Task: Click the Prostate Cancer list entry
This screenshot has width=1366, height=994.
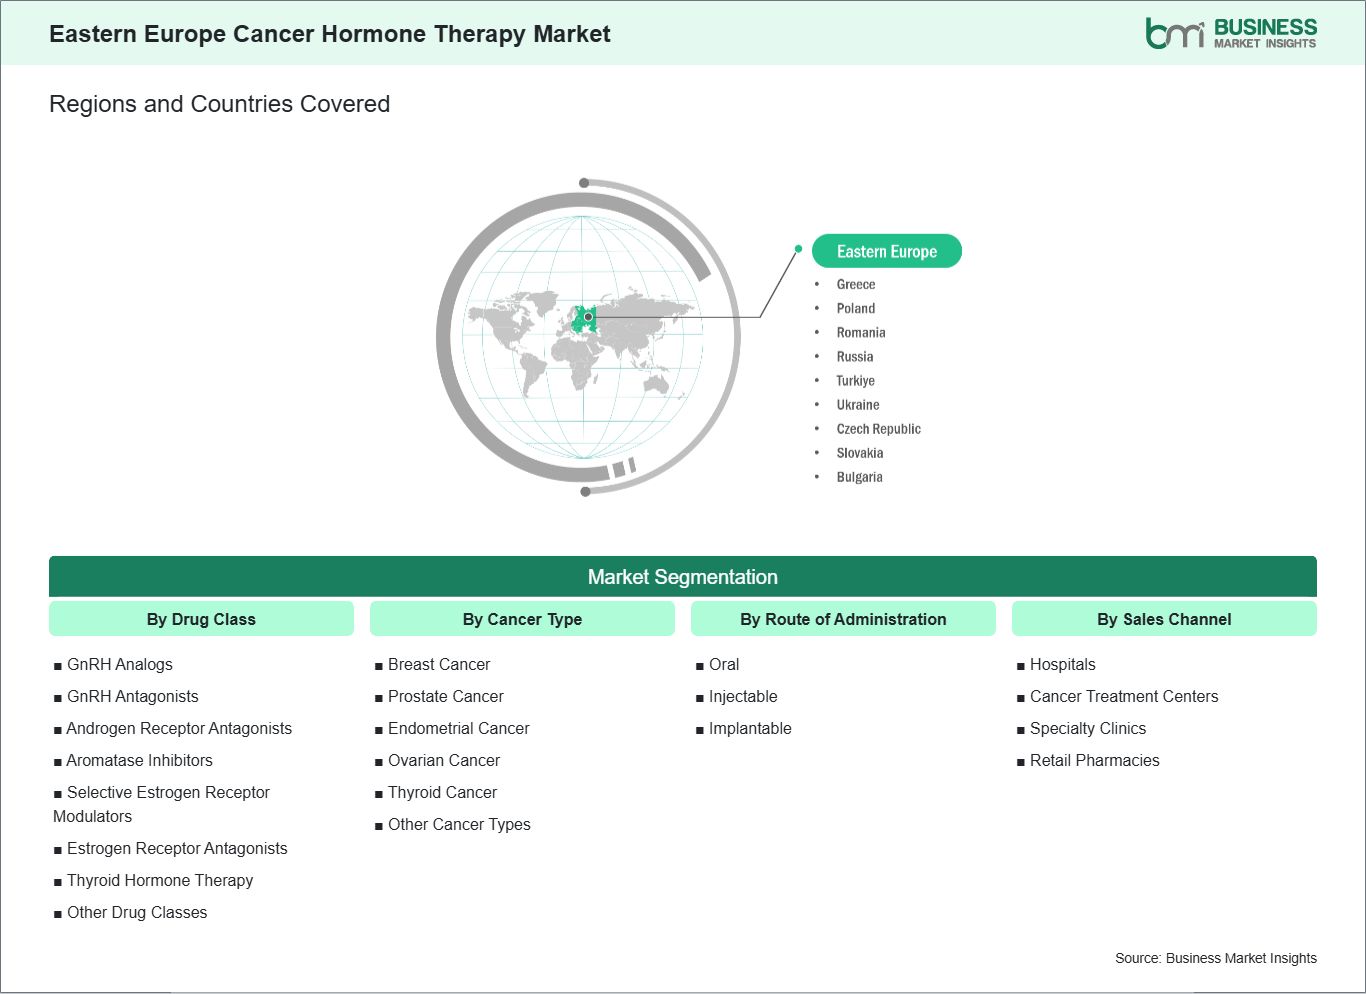Action: (x=445, y=697)
